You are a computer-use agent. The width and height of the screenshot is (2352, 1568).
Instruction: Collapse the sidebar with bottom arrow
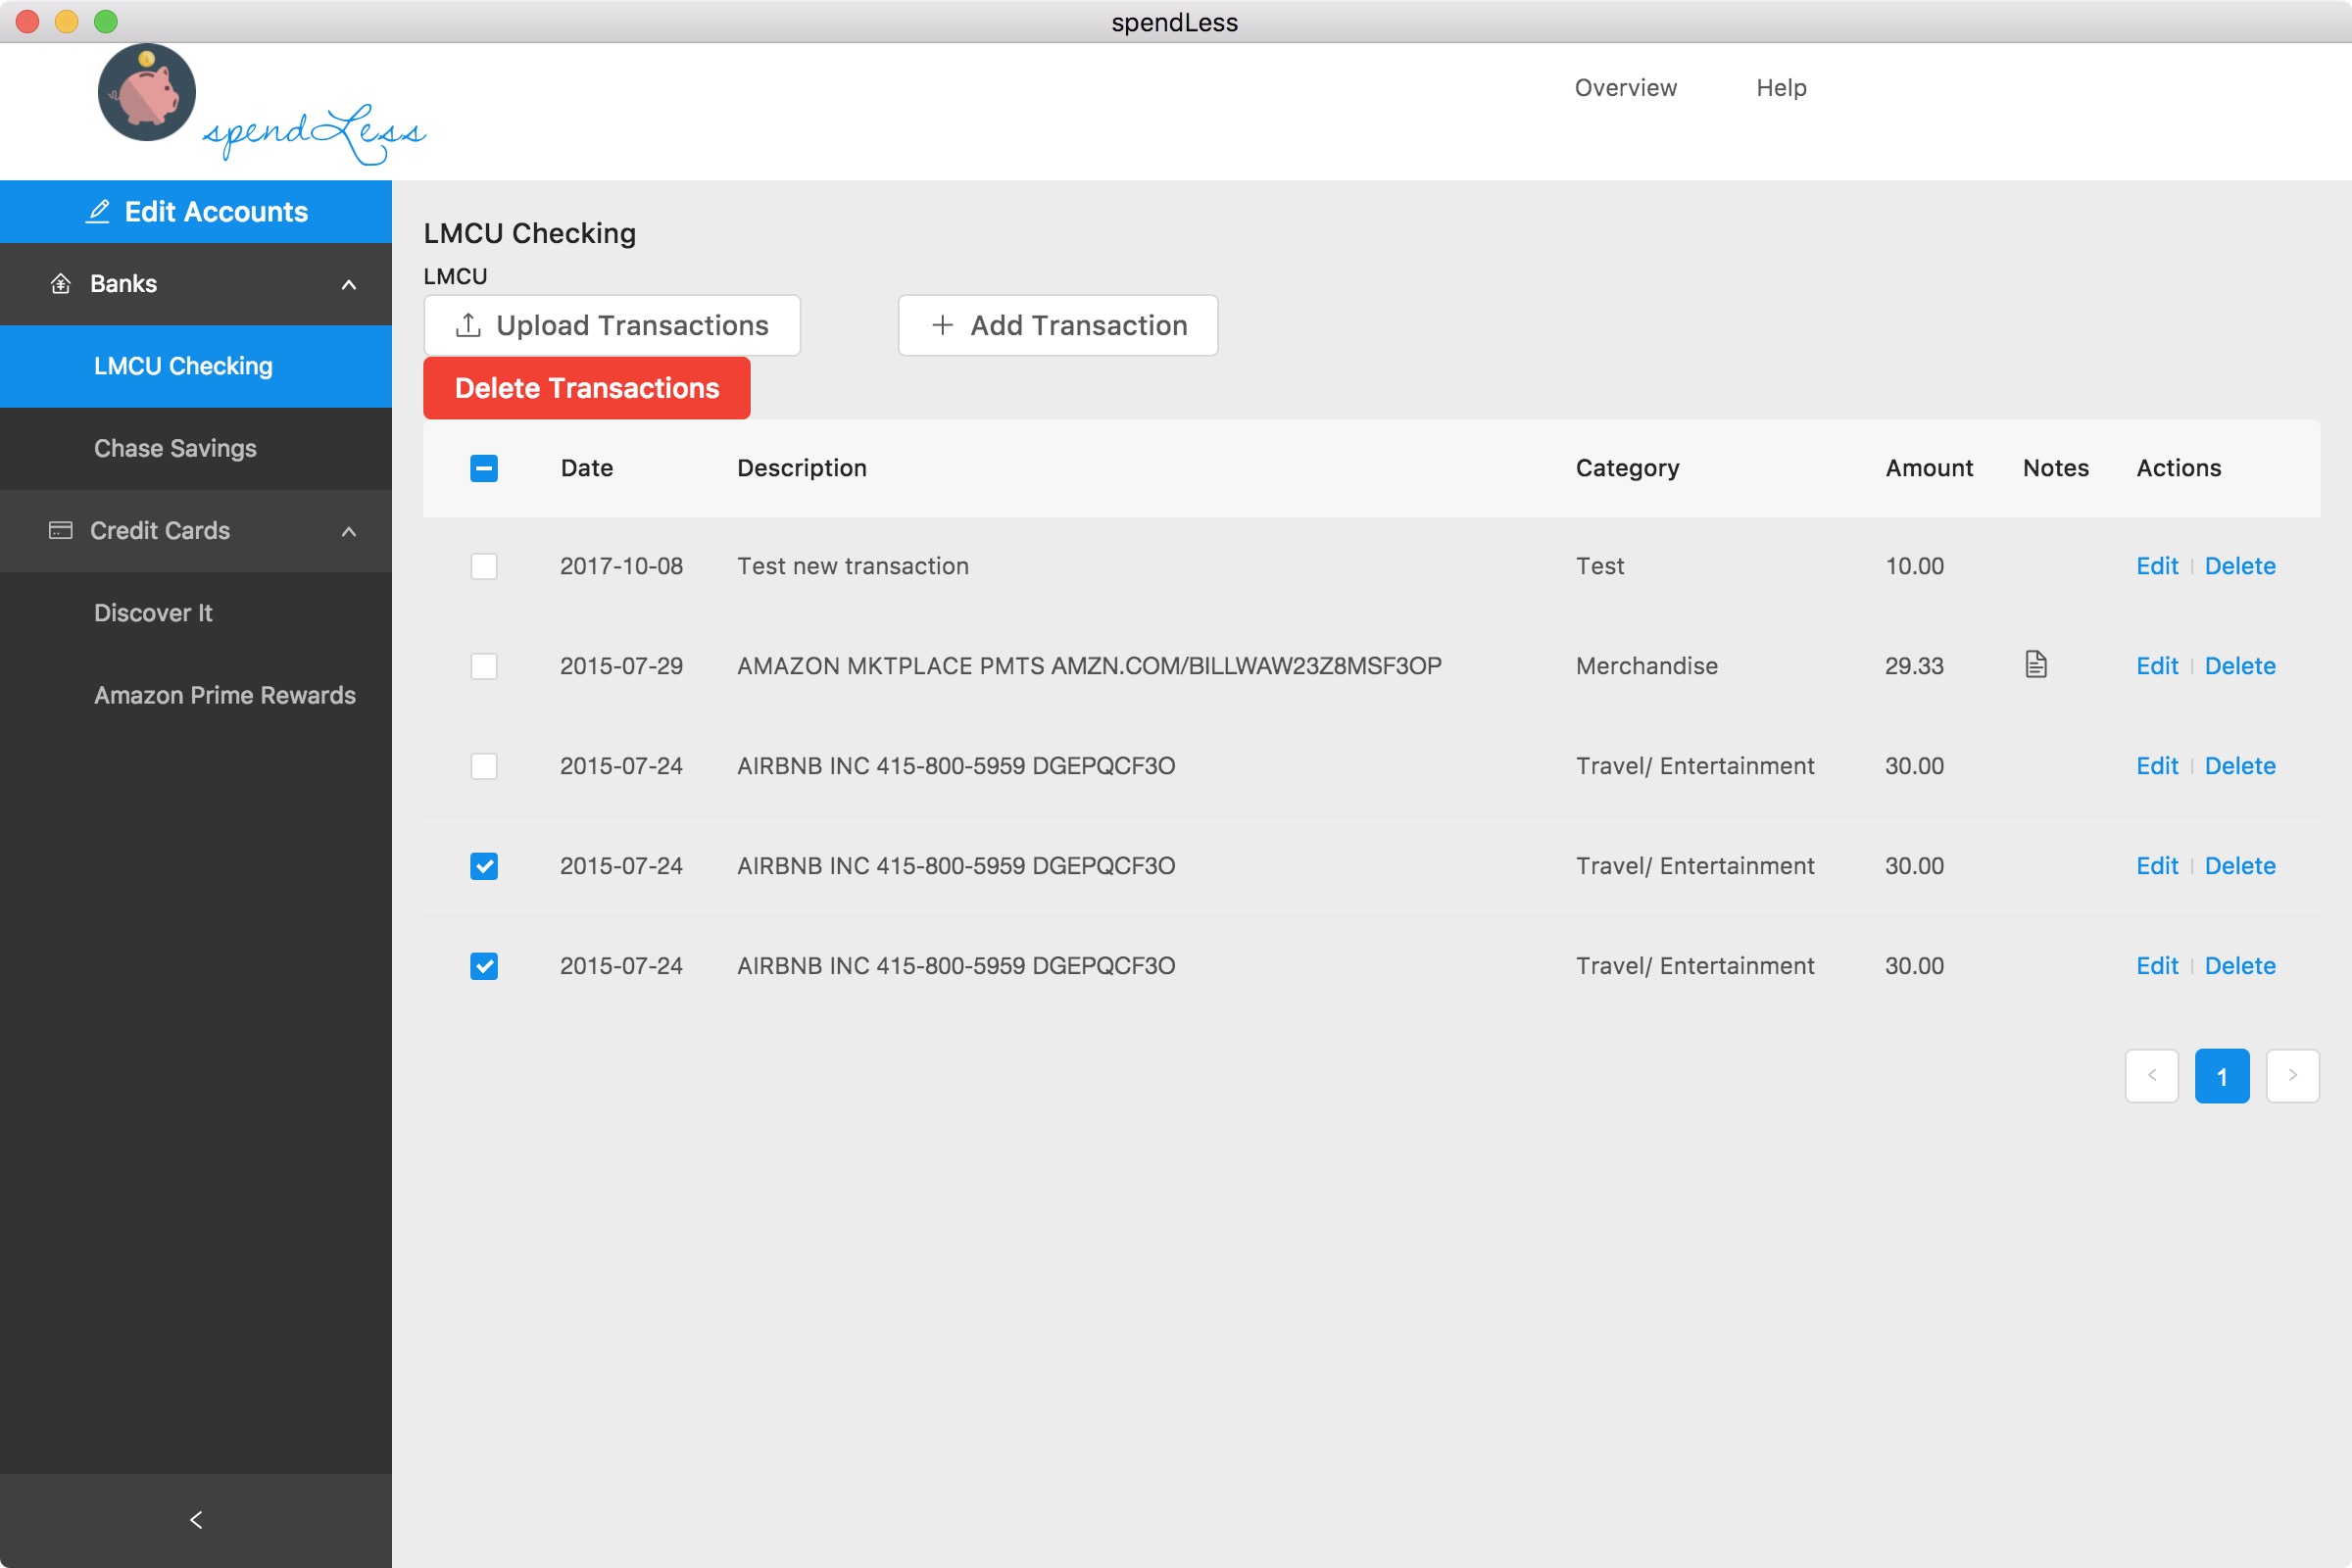[196, 1519]
